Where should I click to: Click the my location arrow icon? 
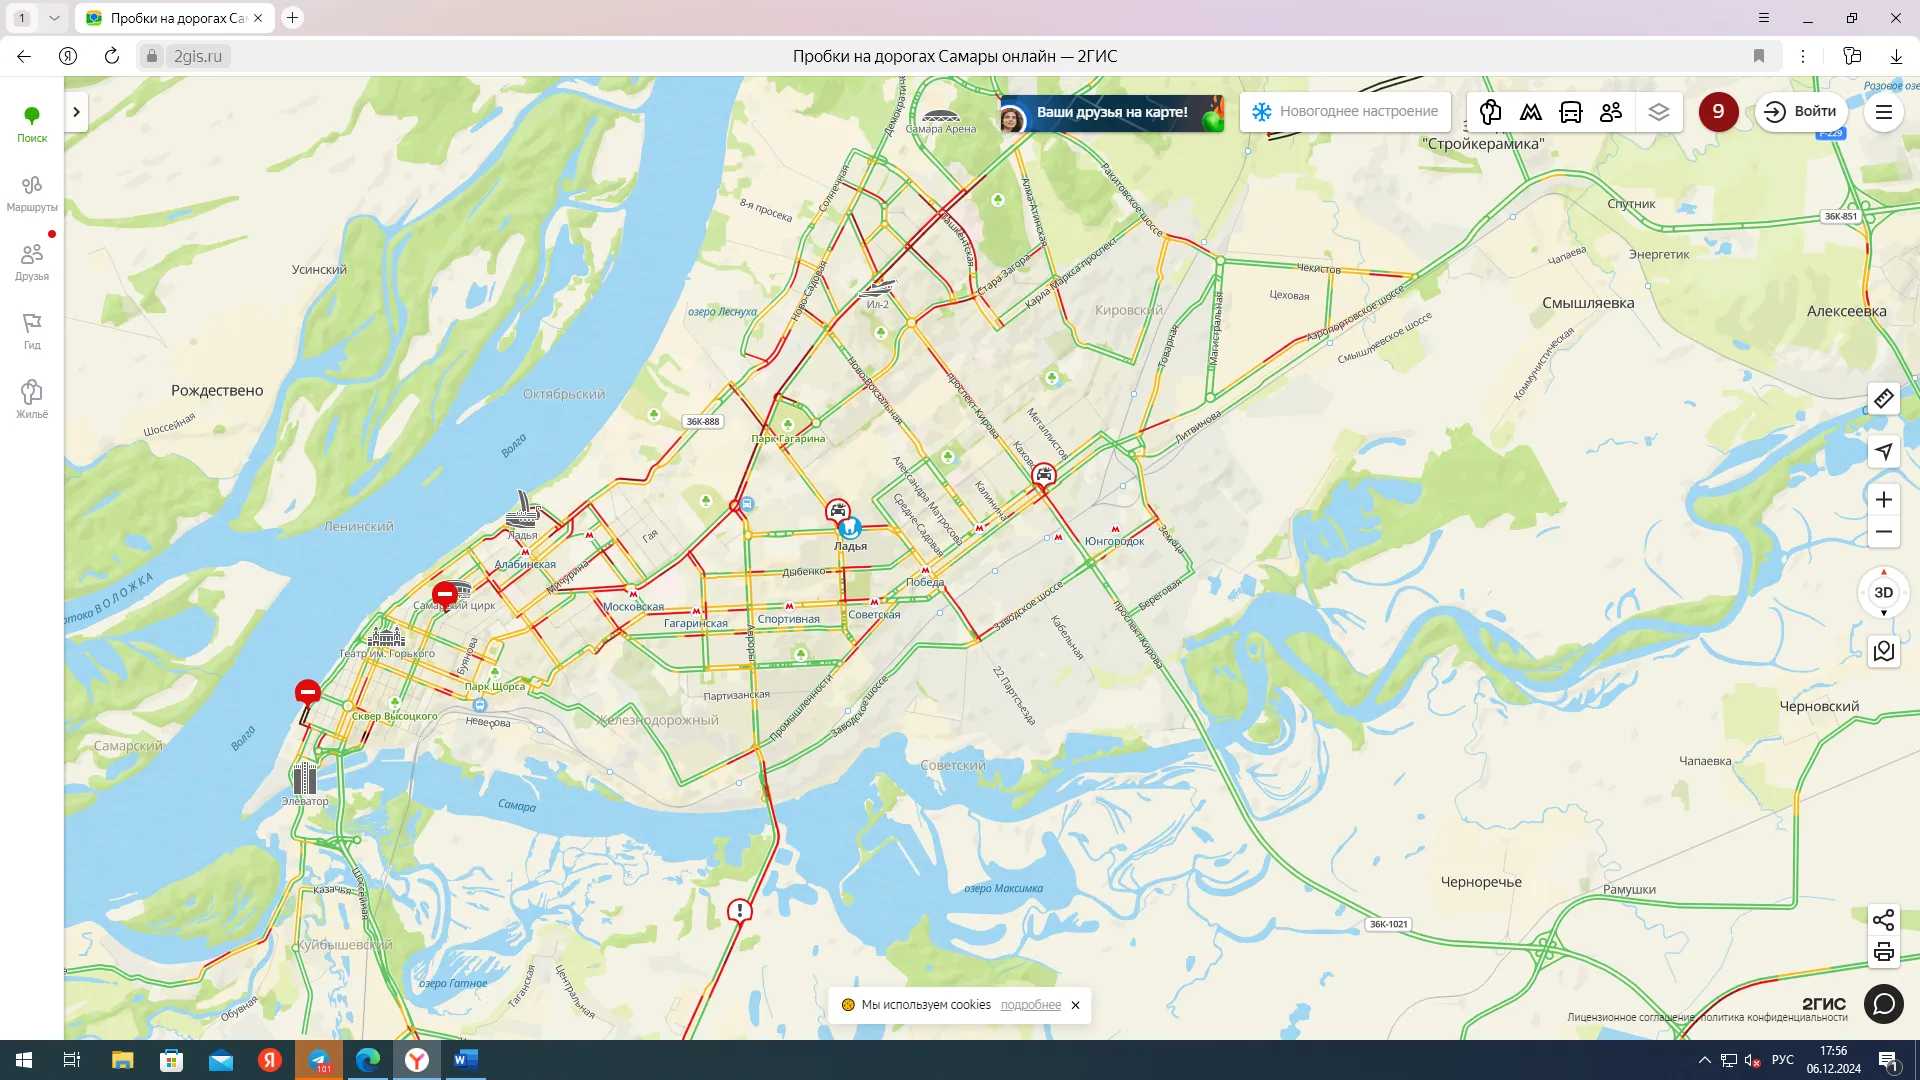(1883, 451)
